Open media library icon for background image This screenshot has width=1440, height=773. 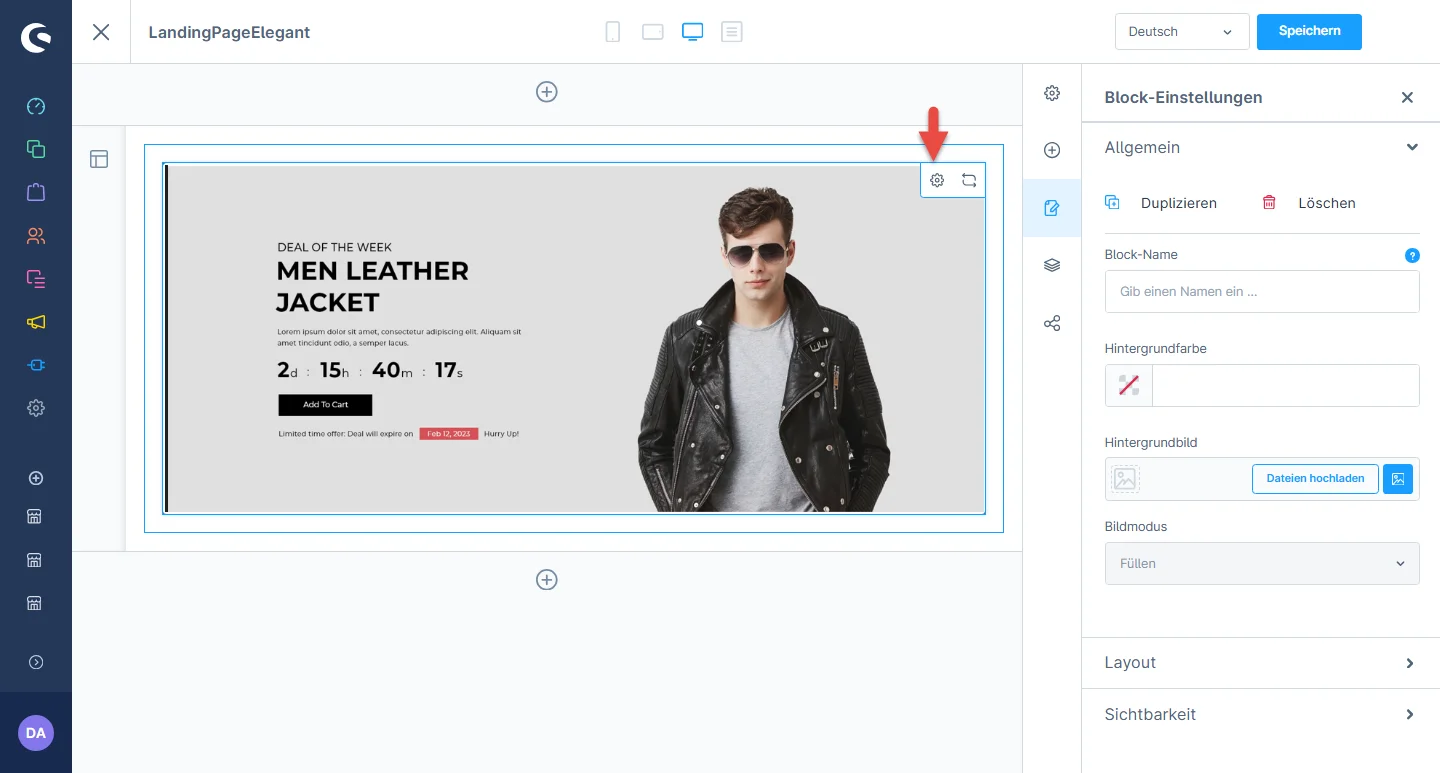(x=1398, y=479)
